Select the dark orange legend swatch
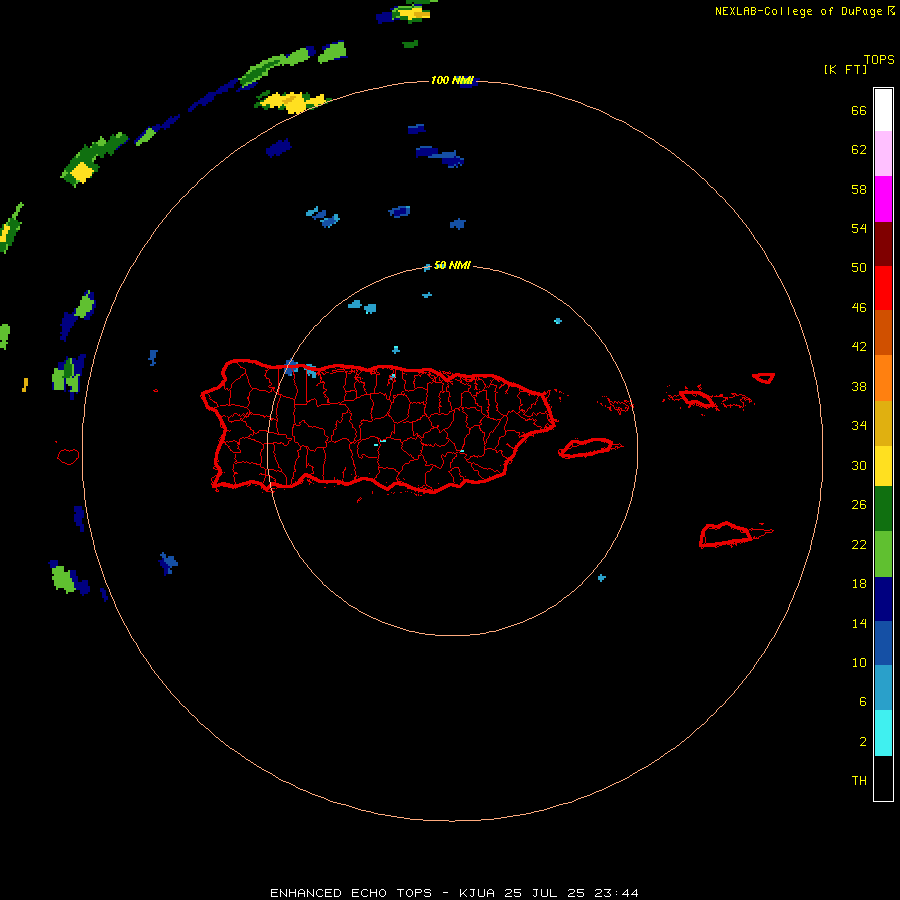The image size is (900, 900). point(883,332)
